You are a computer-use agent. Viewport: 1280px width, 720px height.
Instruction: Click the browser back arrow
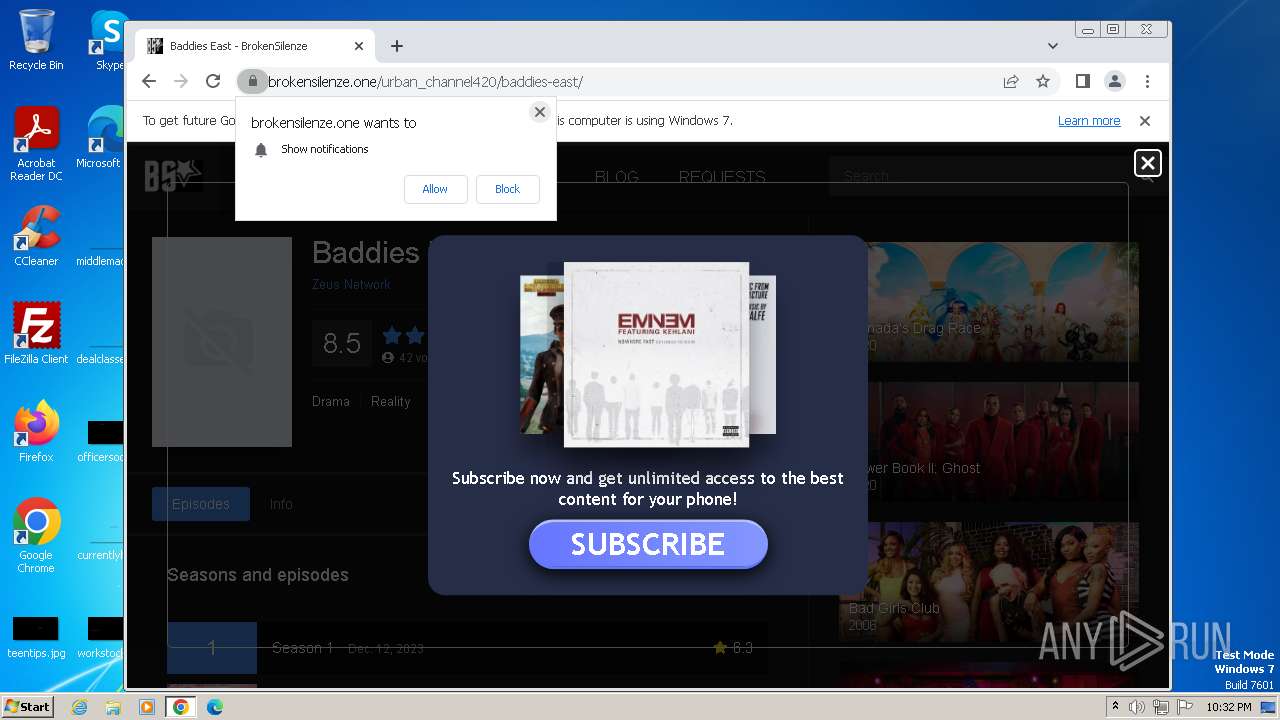(149, 81)
